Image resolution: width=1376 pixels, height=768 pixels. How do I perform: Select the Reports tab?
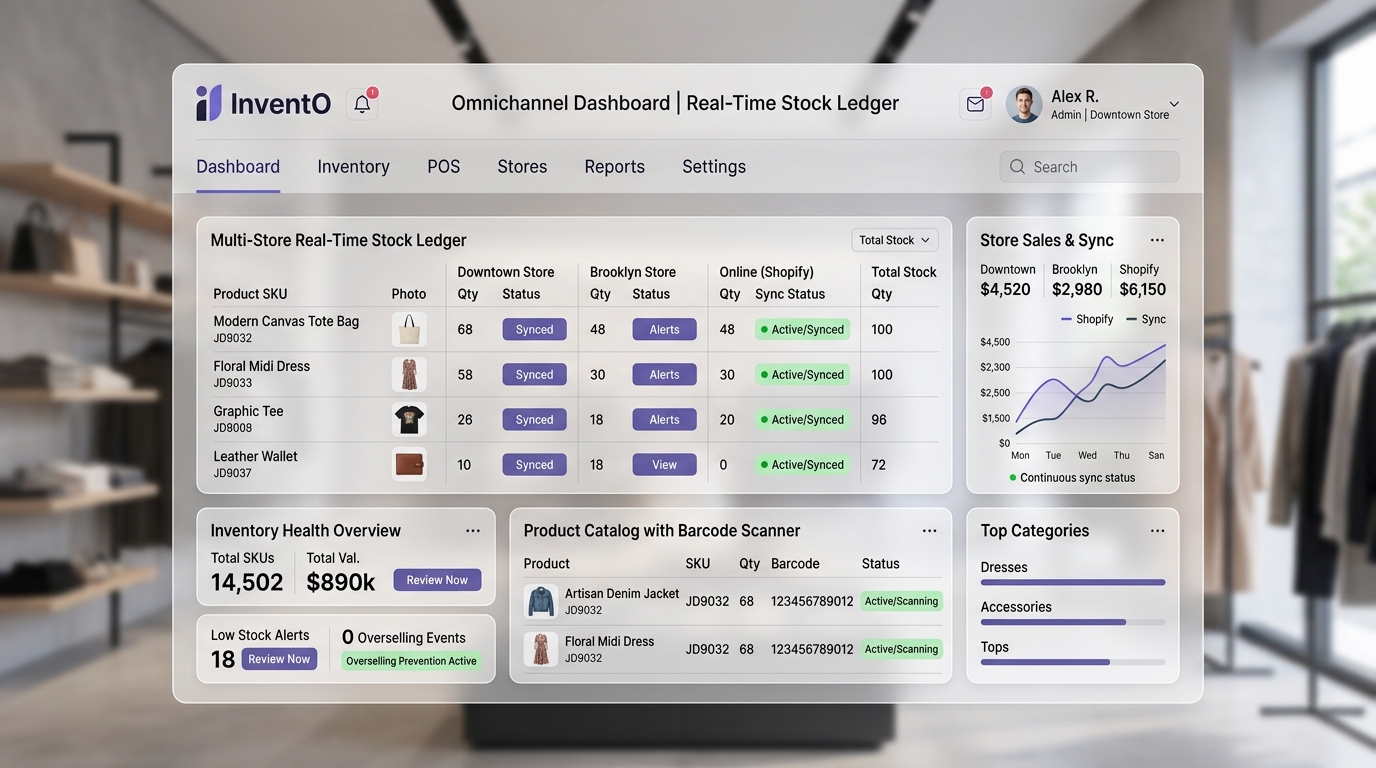coord(614,167)
